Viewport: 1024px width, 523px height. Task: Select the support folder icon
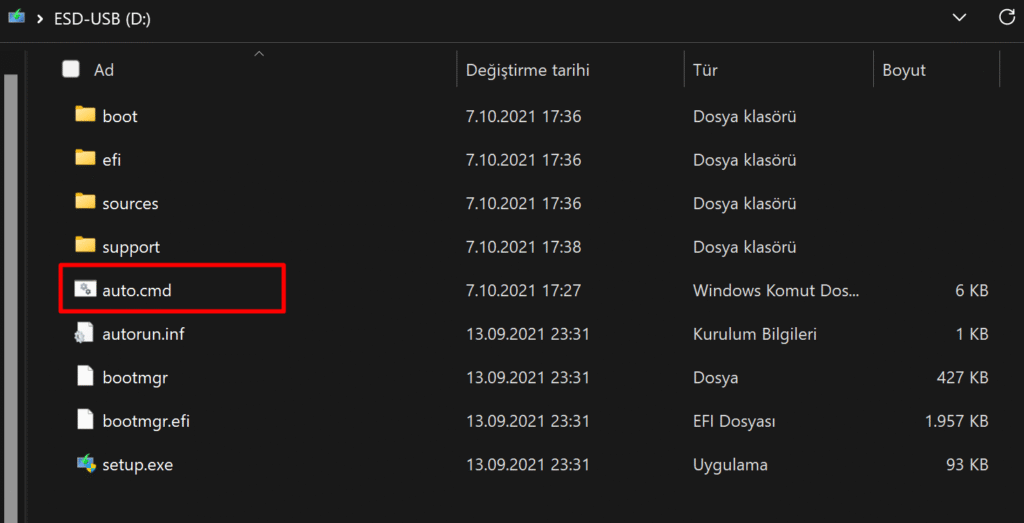pyautogui.click(x=85, y=246)
